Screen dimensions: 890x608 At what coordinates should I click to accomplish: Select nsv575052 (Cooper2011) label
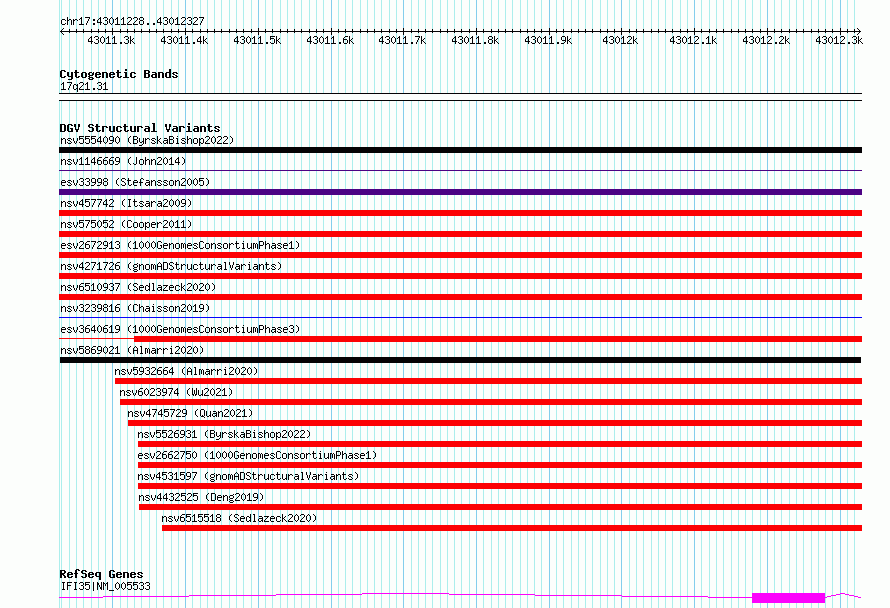point(126,224)
